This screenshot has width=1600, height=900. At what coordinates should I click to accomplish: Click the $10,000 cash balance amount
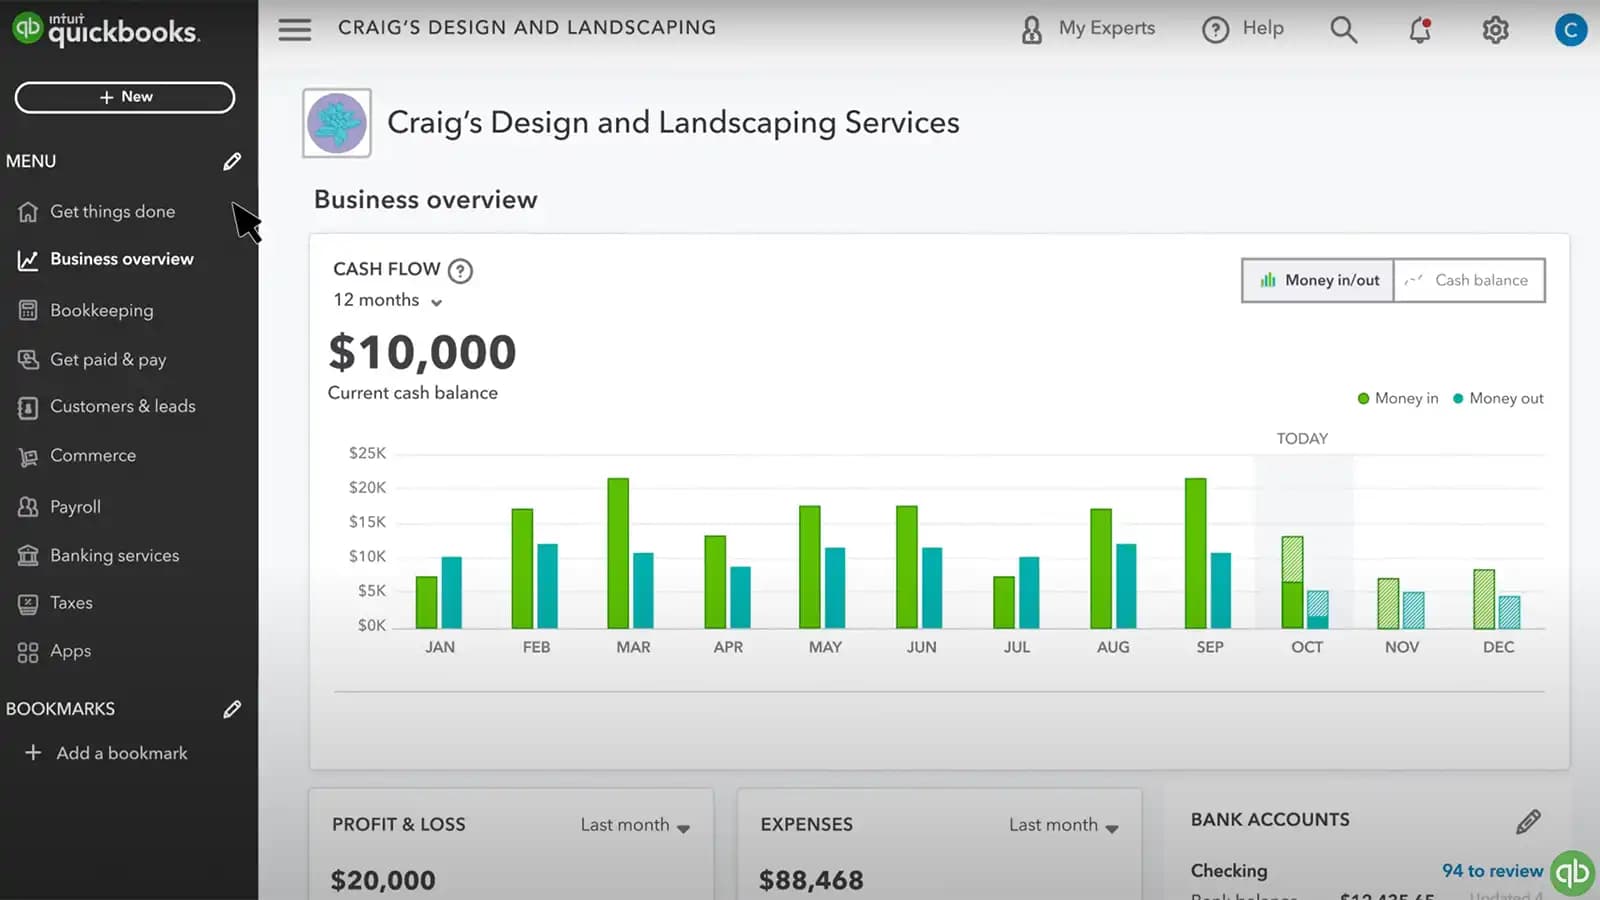tap(422, 352)
